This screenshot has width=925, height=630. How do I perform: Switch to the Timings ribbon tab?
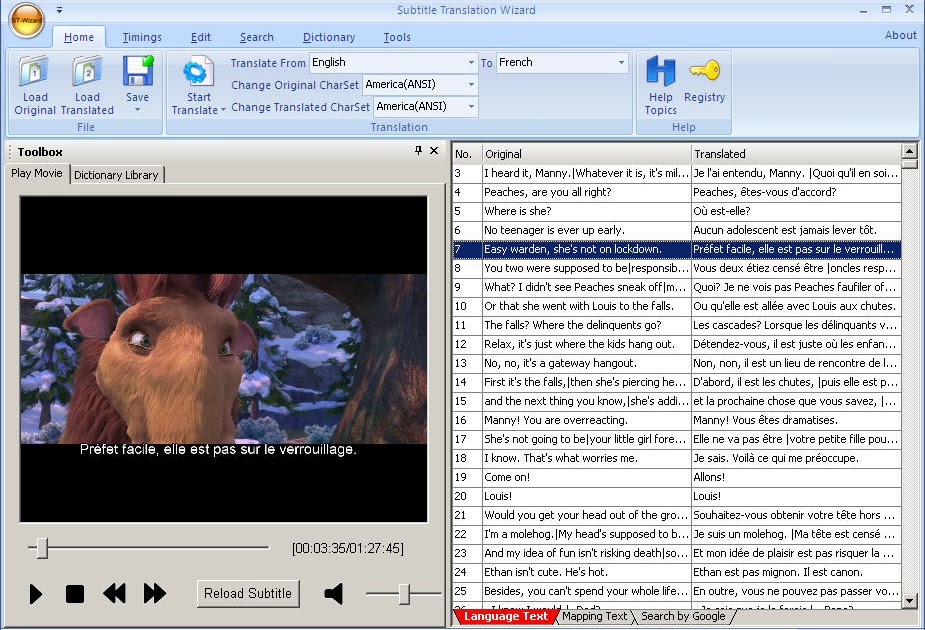(142, 37)
